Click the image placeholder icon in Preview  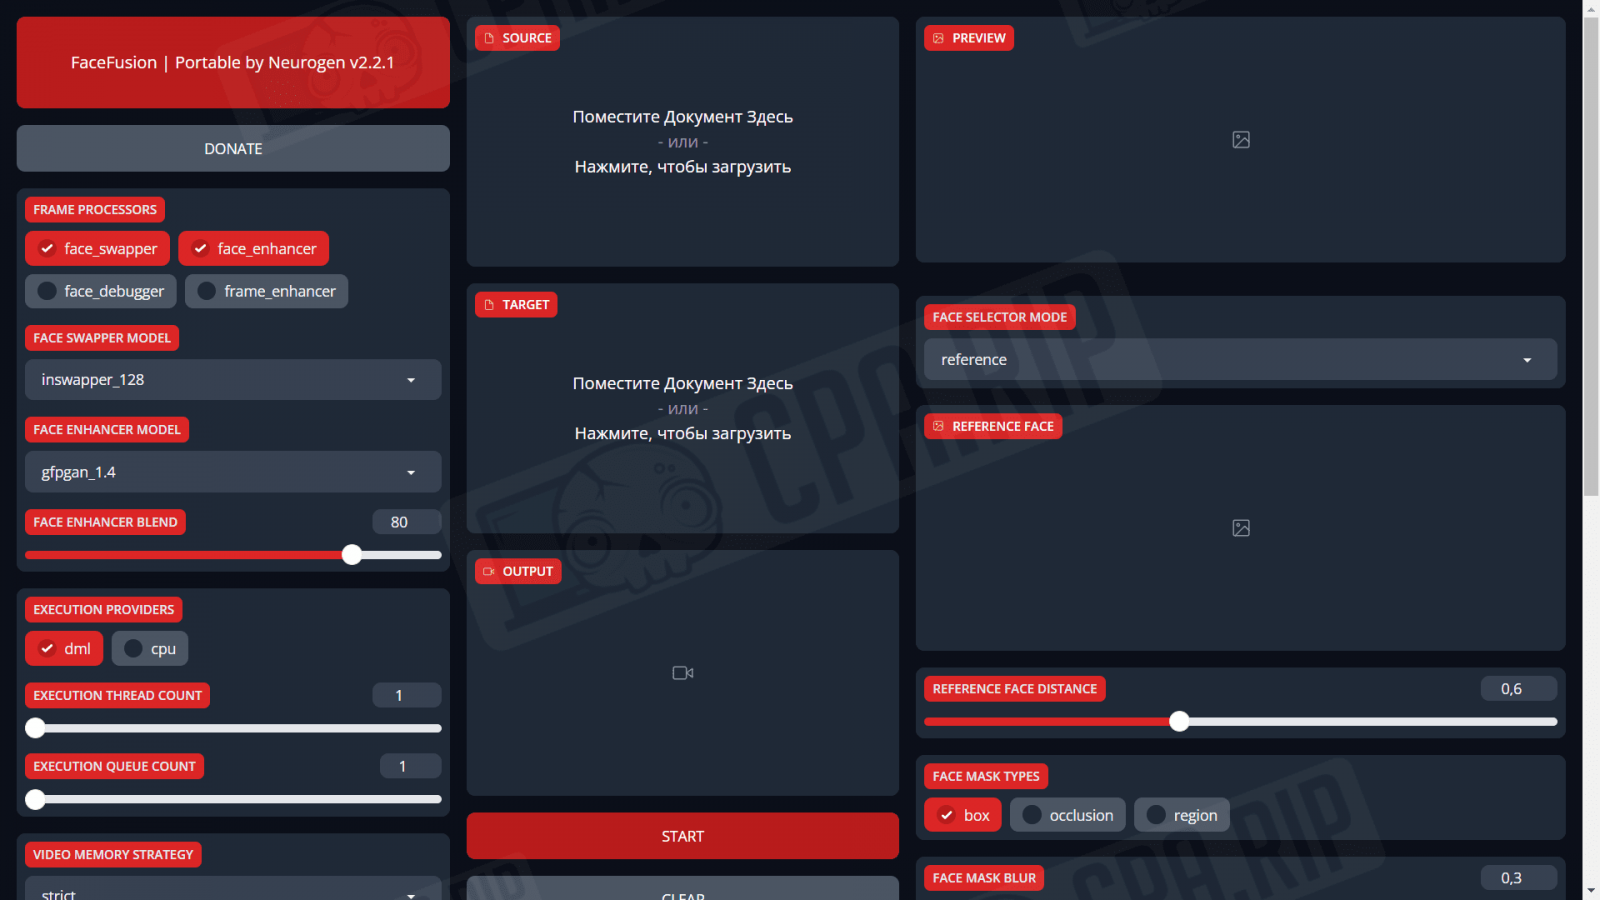click(1240, 140)
